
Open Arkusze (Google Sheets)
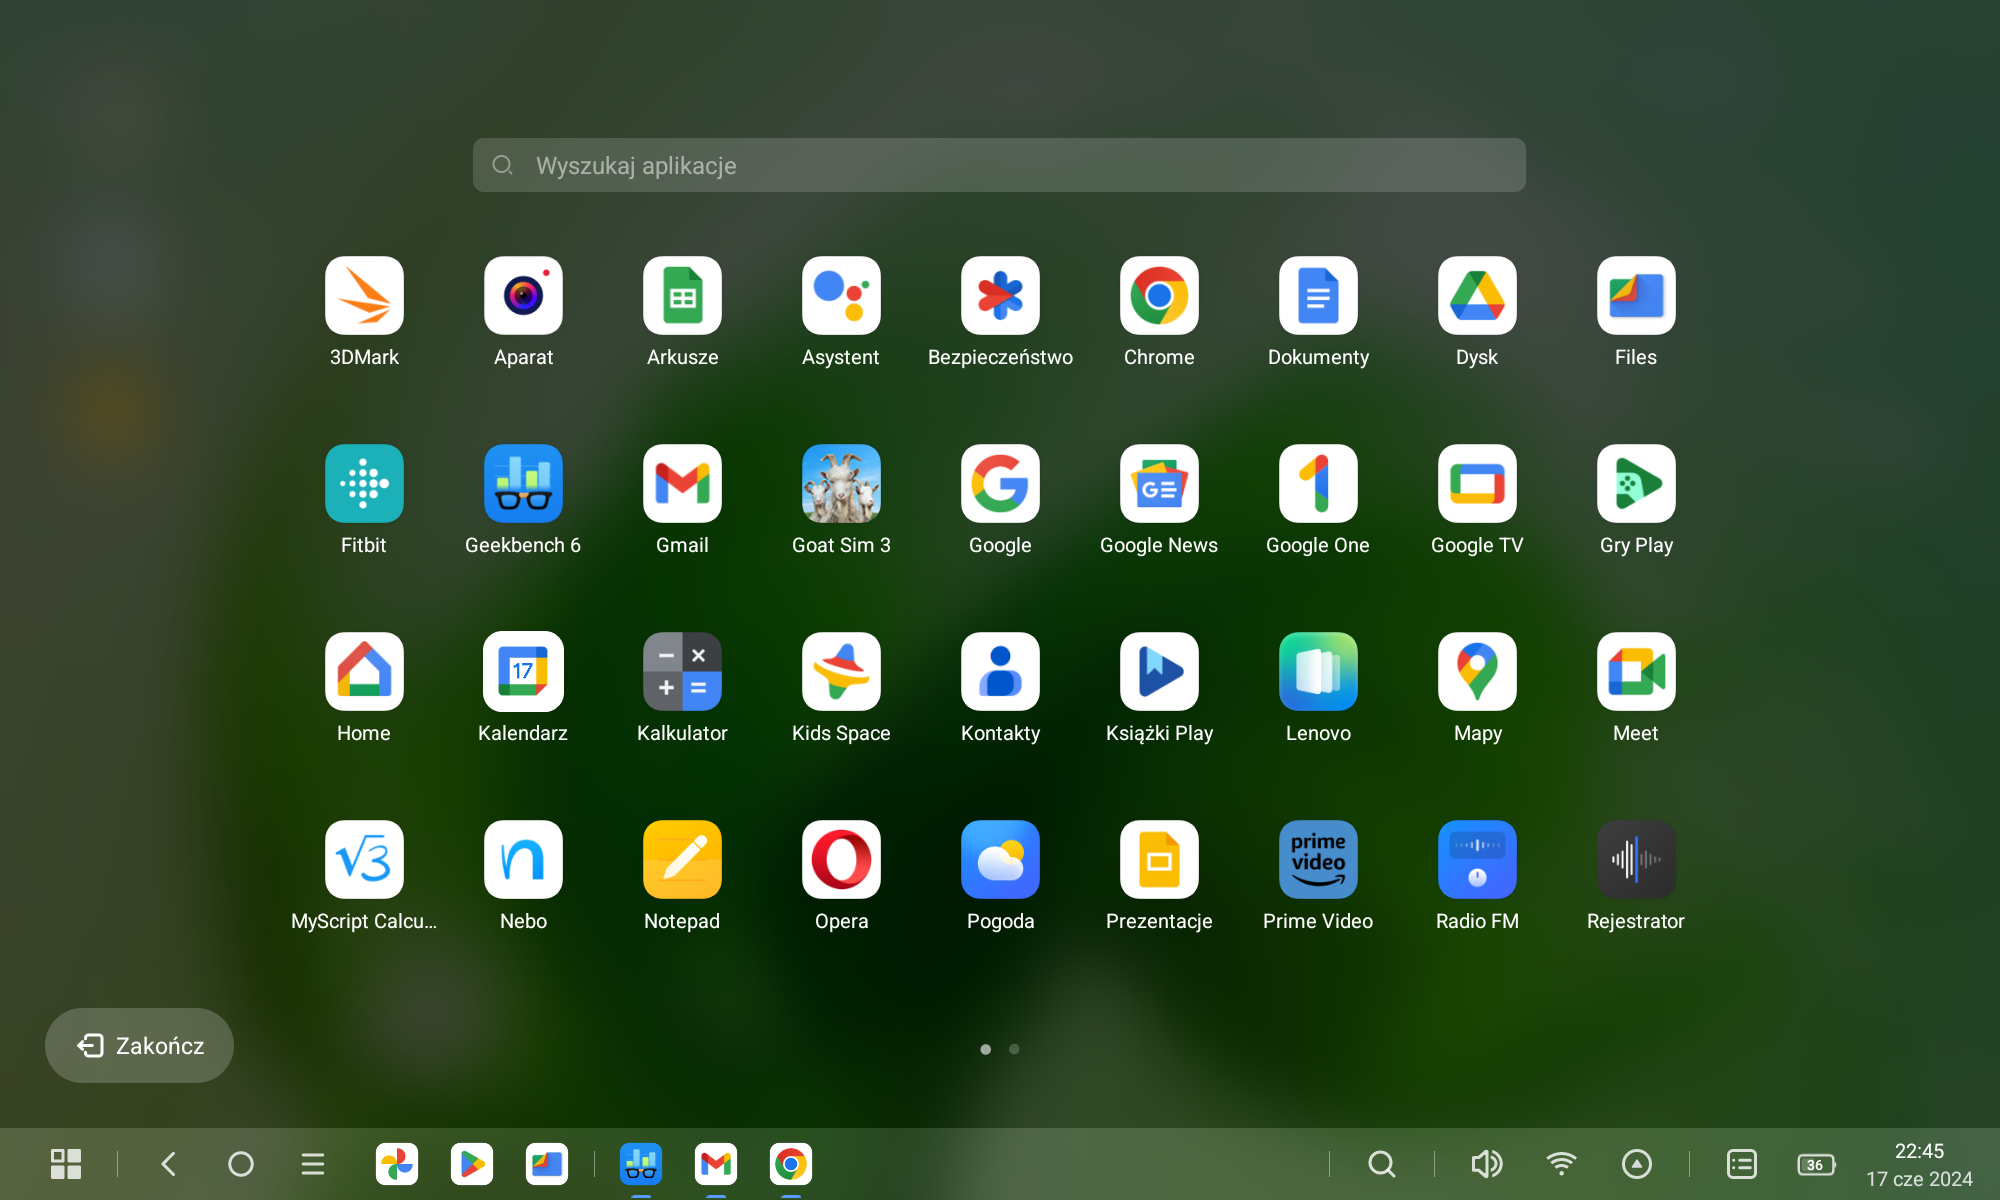coord(682,296)
